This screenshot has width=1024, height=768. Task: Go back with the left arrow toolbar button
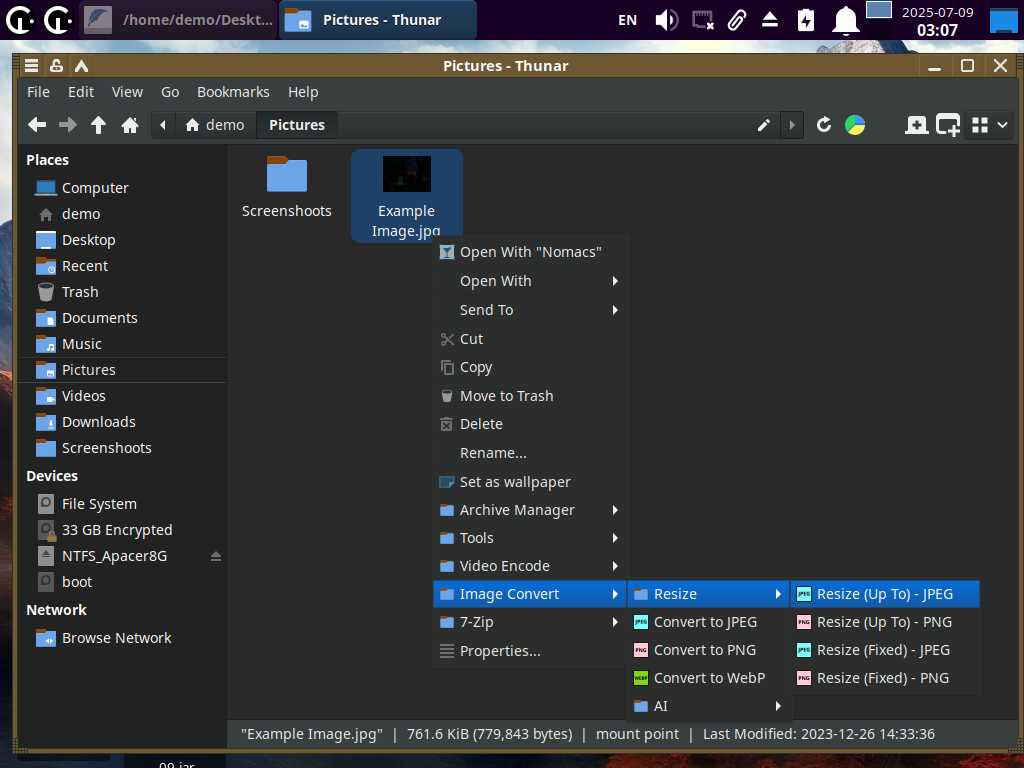click(x=37, y=124)
